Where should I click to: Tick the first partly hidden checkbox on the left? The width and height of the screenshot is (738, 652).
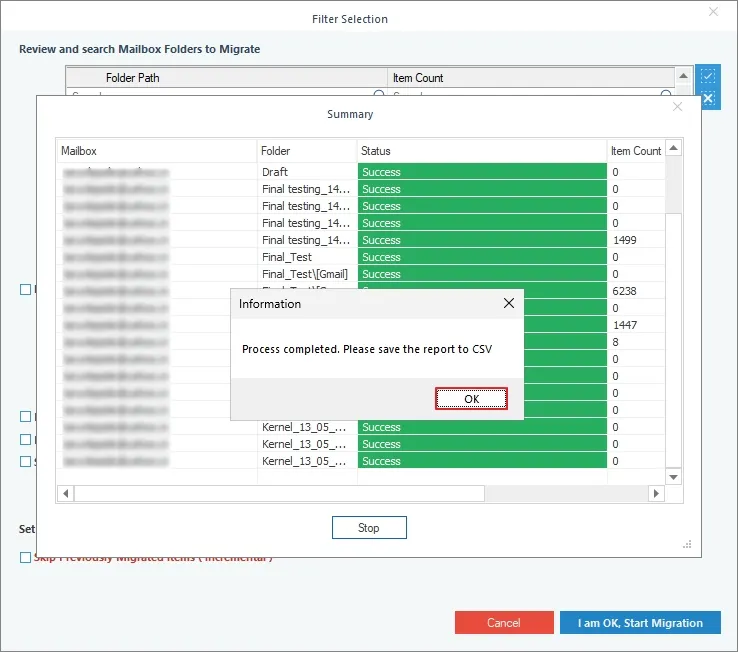(x=25, y=290)
